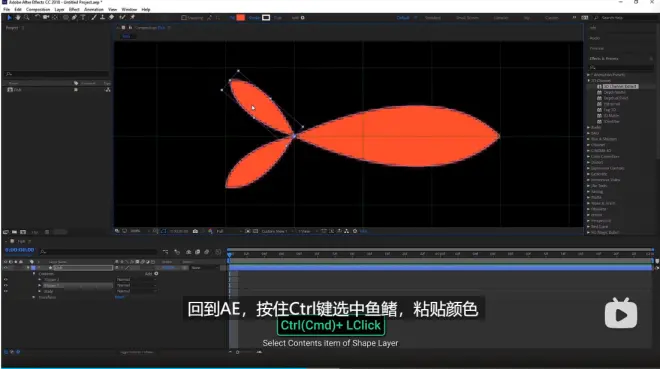The height and width of the screenshot is (369, 660).
Task: Click the snapshot camera icon in viewer
Action: coord(195,231)
